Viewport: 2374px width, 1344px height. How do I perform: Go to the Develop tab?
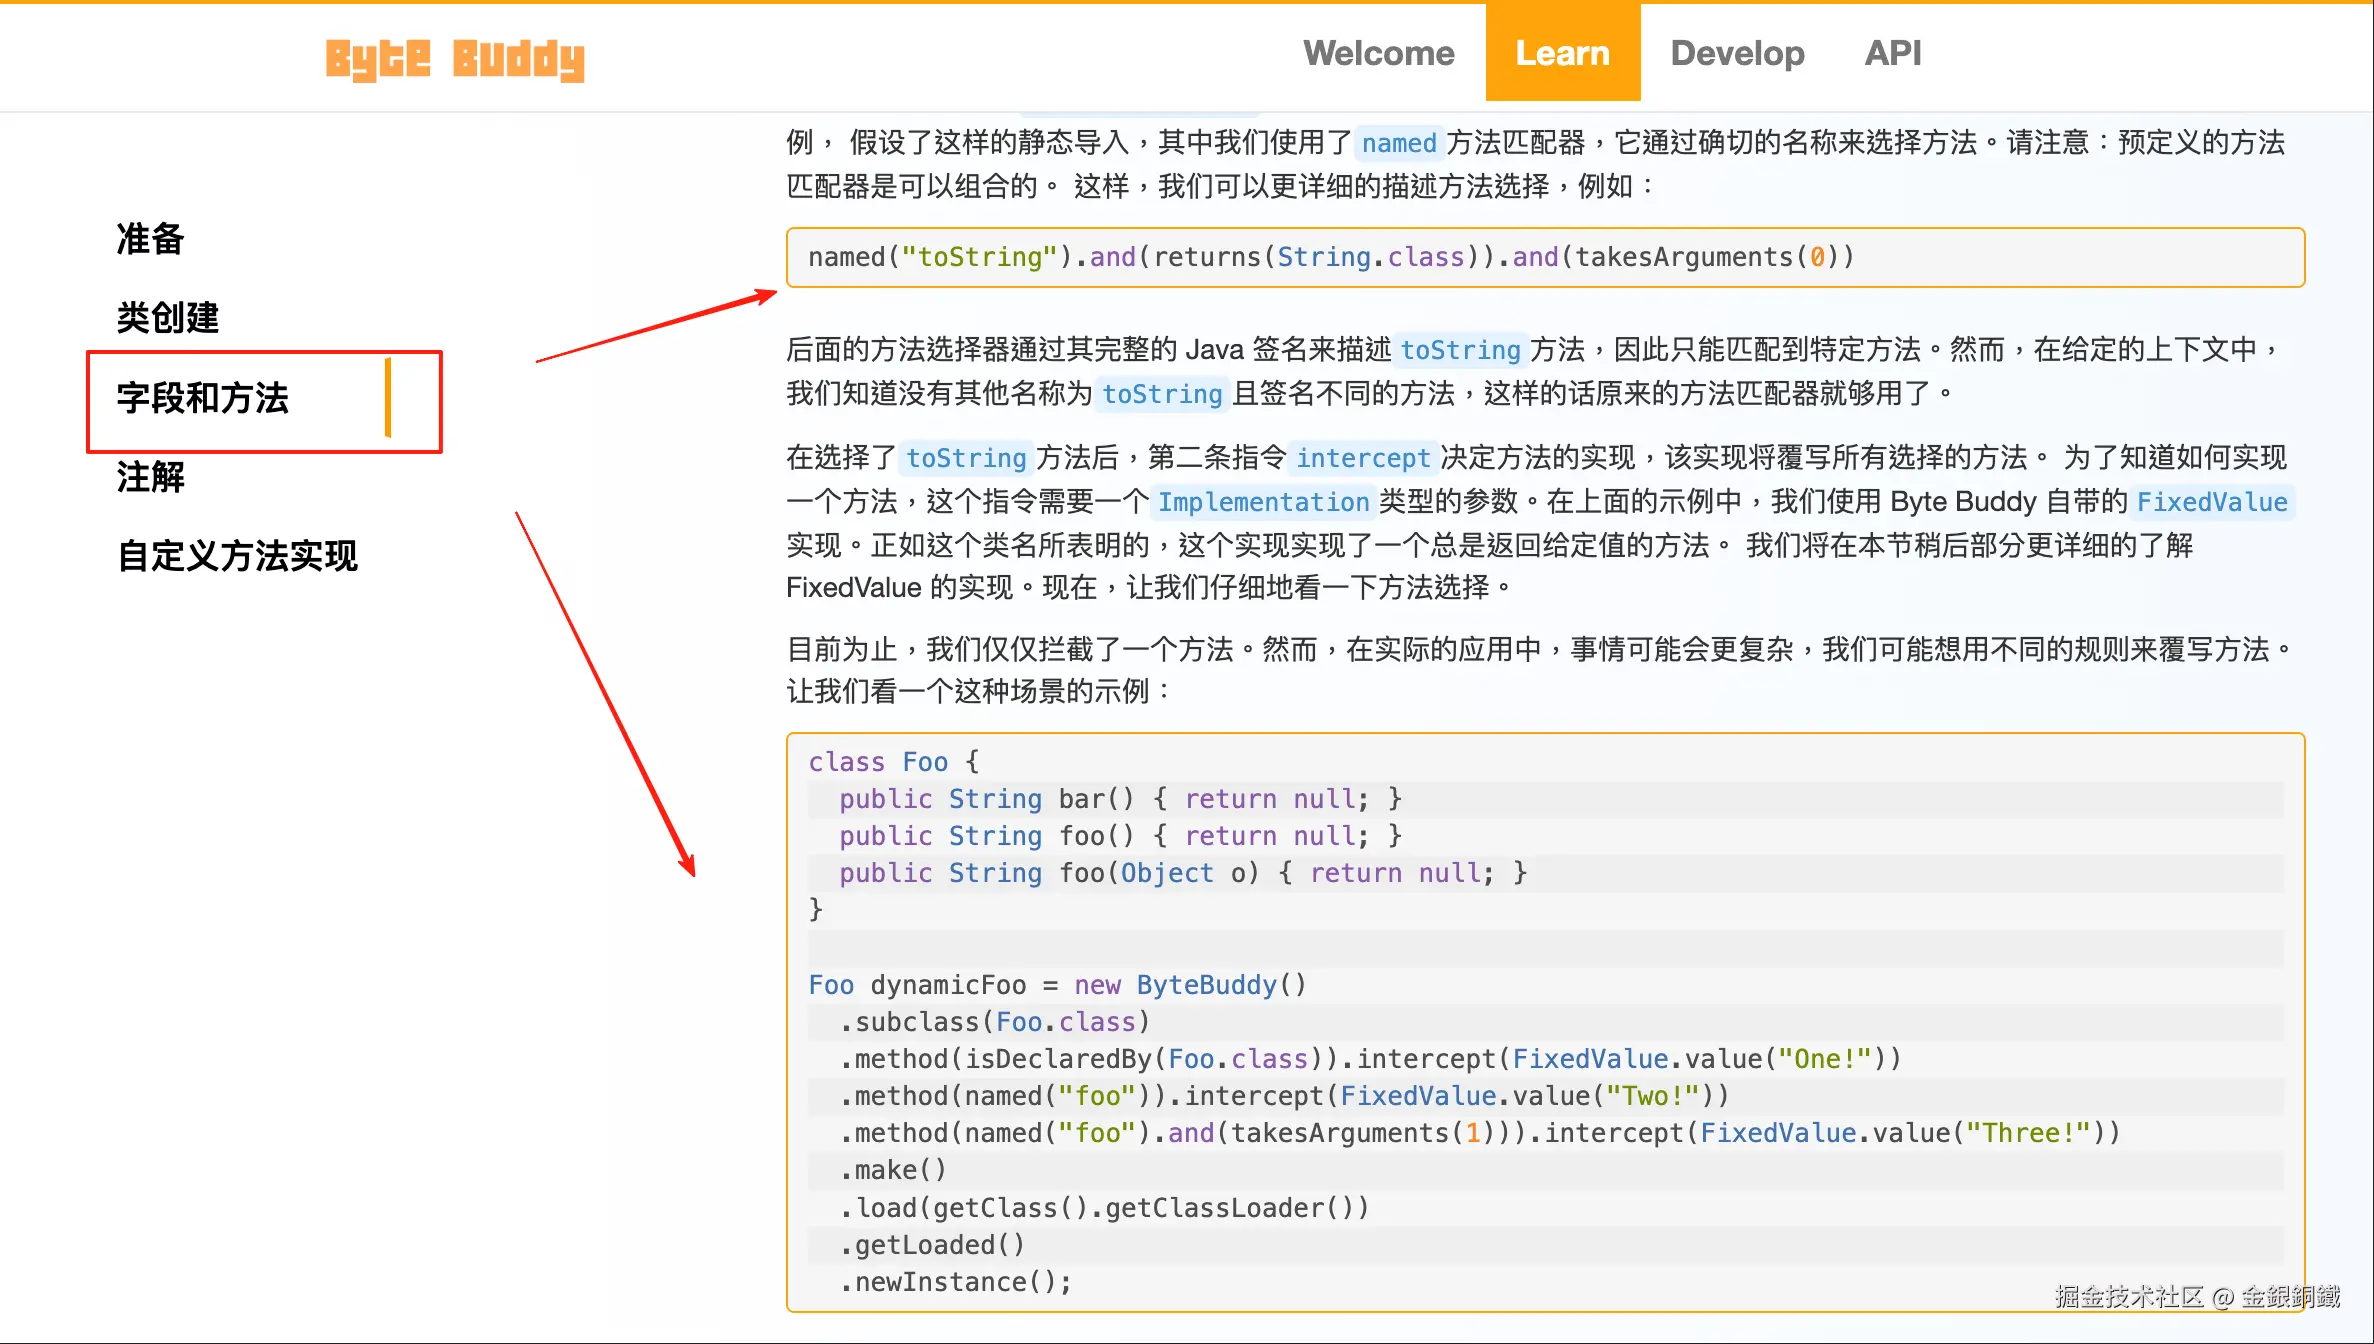[x=1737, y=53]
